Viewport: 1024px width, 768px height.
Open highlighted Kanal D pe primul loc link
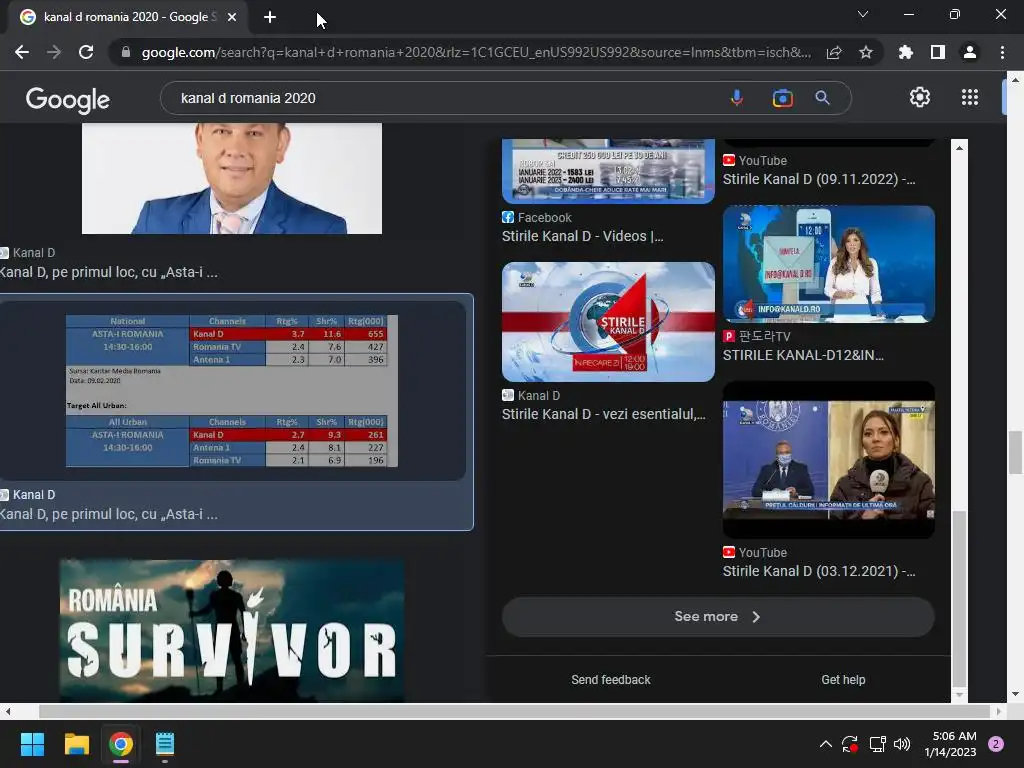109,514
